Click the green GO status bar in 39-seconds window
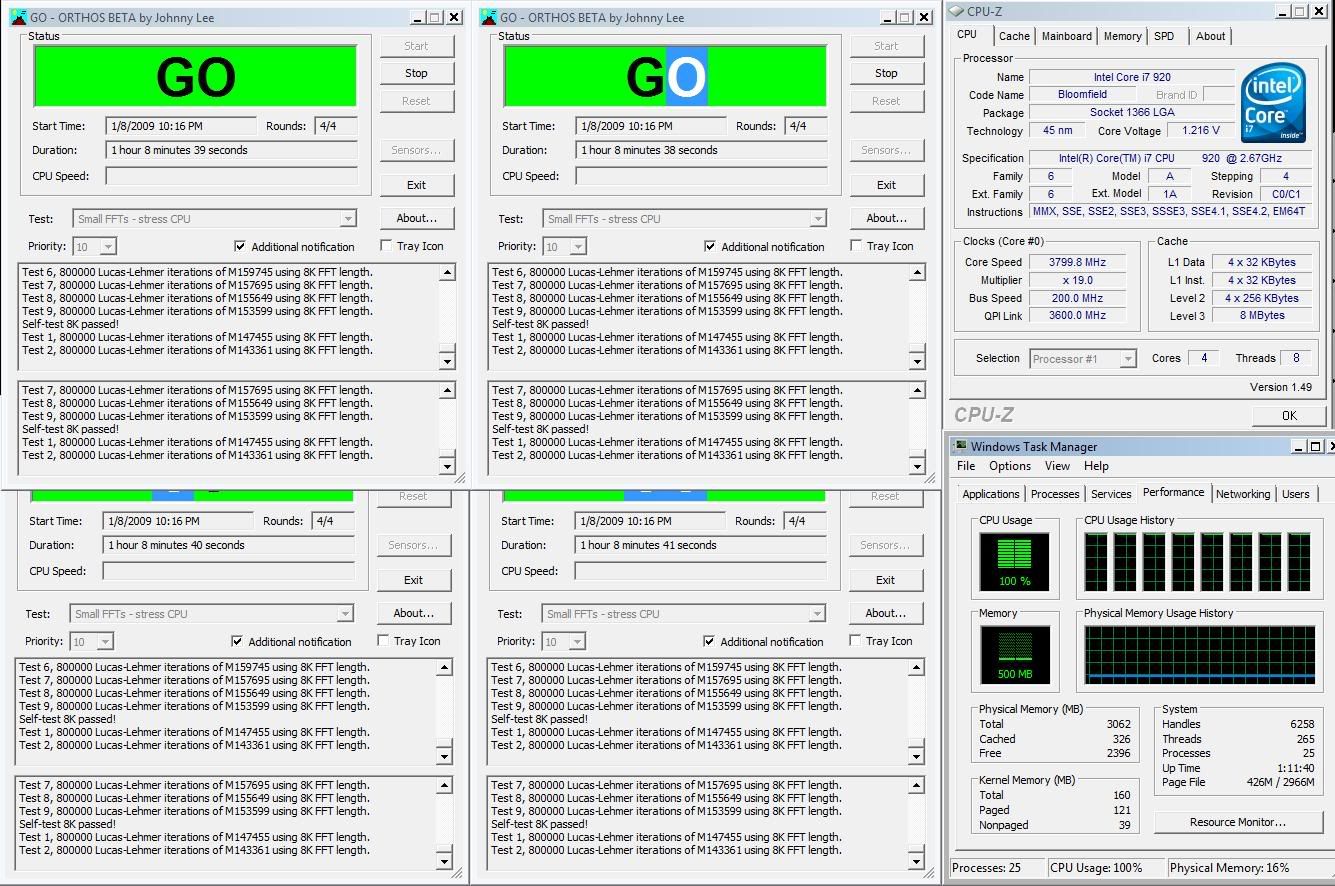The height and width of the screenshot is (886, 1335). click(195, 77)
